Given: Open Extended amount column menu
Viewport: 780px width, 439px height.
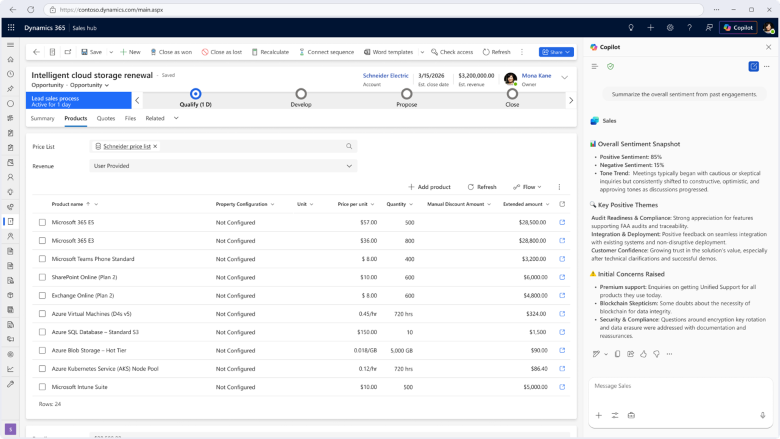Looking at the screenshot, I should [x=548, y=204].
